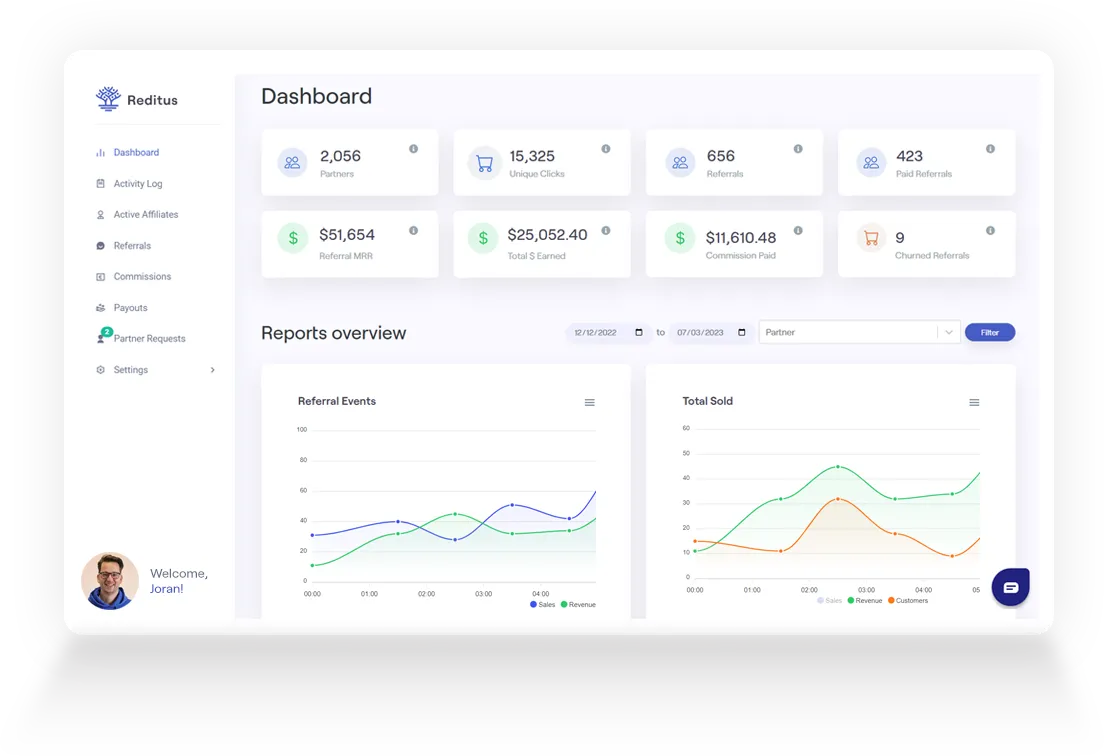The height and width of the screenshot is (756, 1104).
Task: Toggle Sales series in Total Sold legend
Action: [x=829, y=600]
